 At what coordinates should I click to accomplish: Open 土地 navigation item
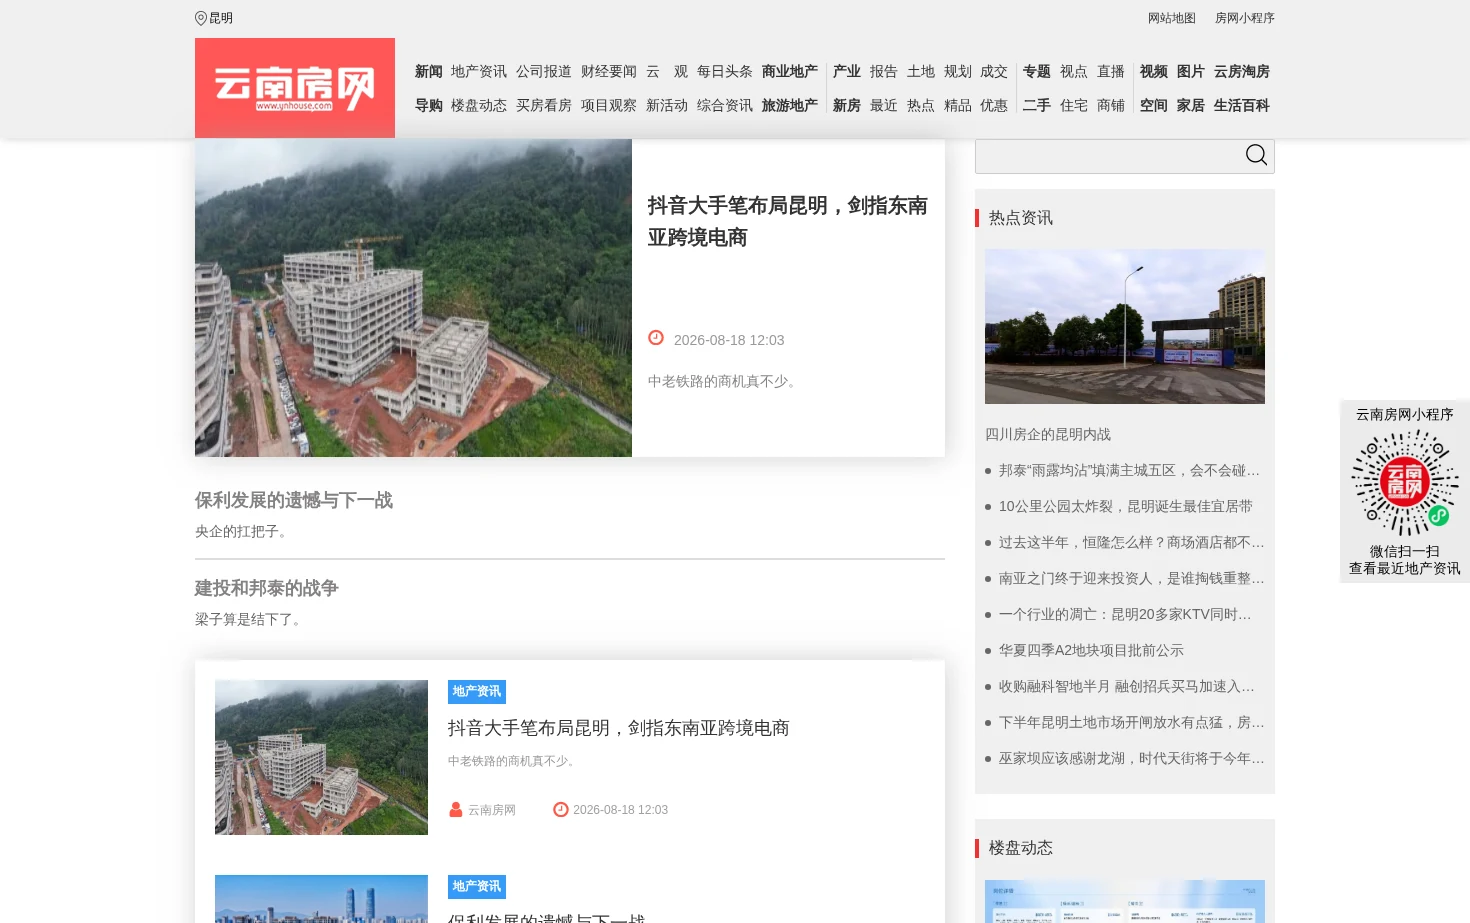point(921,72)
